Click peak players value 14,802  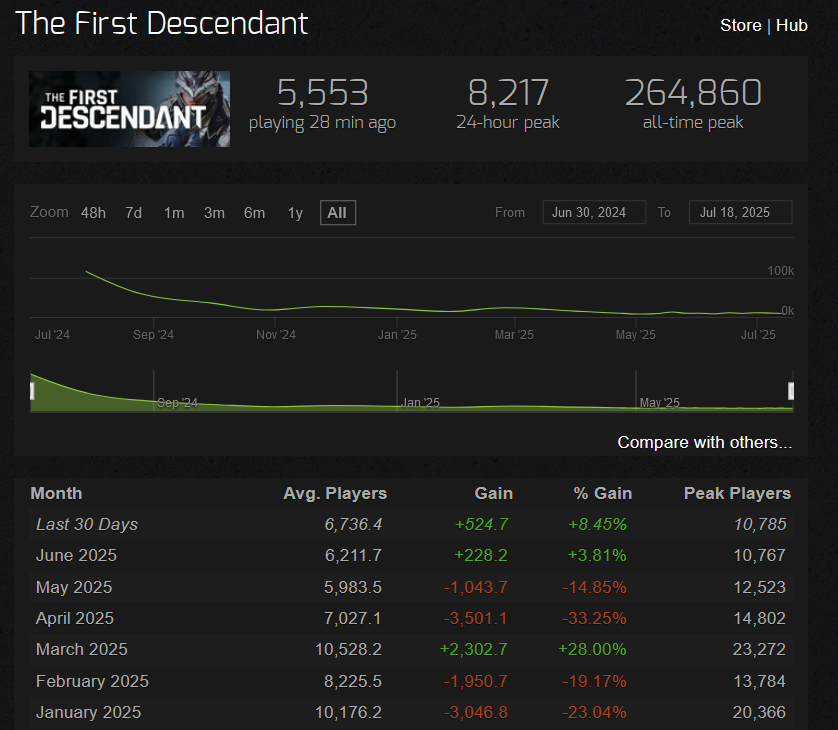pyautogui.click(x=759, y=618)
